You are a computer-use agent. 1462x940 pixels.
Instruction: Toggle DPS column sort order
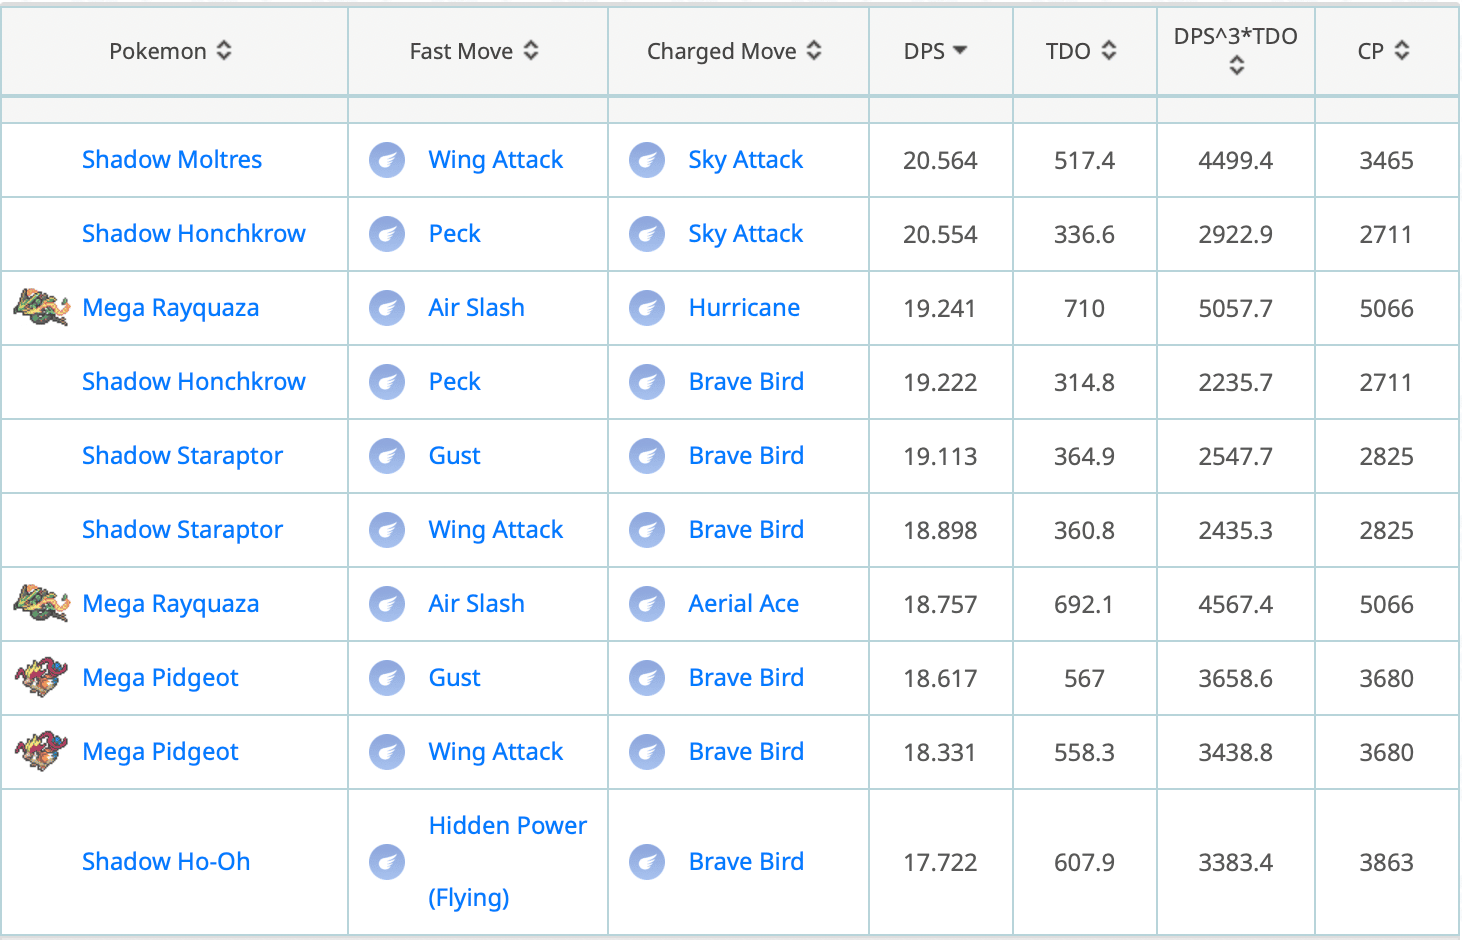(936, 51)
